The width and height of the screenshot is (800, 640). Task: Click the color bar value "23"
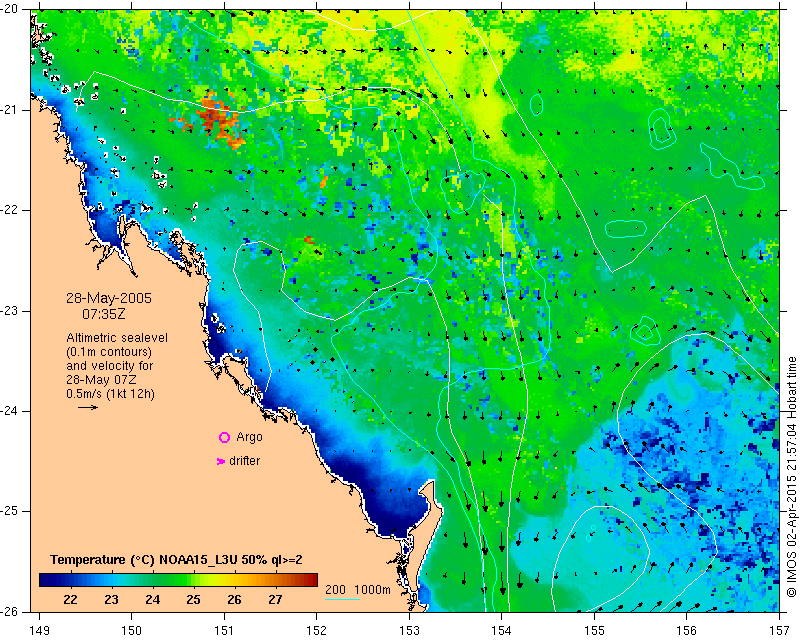pos(111,599)
